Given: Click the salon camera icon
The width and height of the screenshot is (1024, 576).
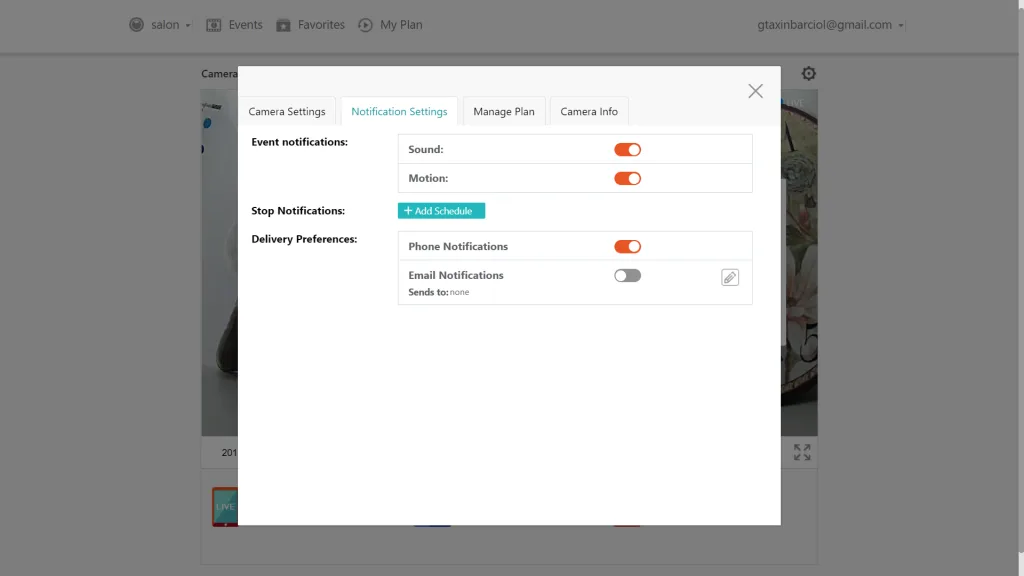Looking at the screenshot, I should click(136, 25).
